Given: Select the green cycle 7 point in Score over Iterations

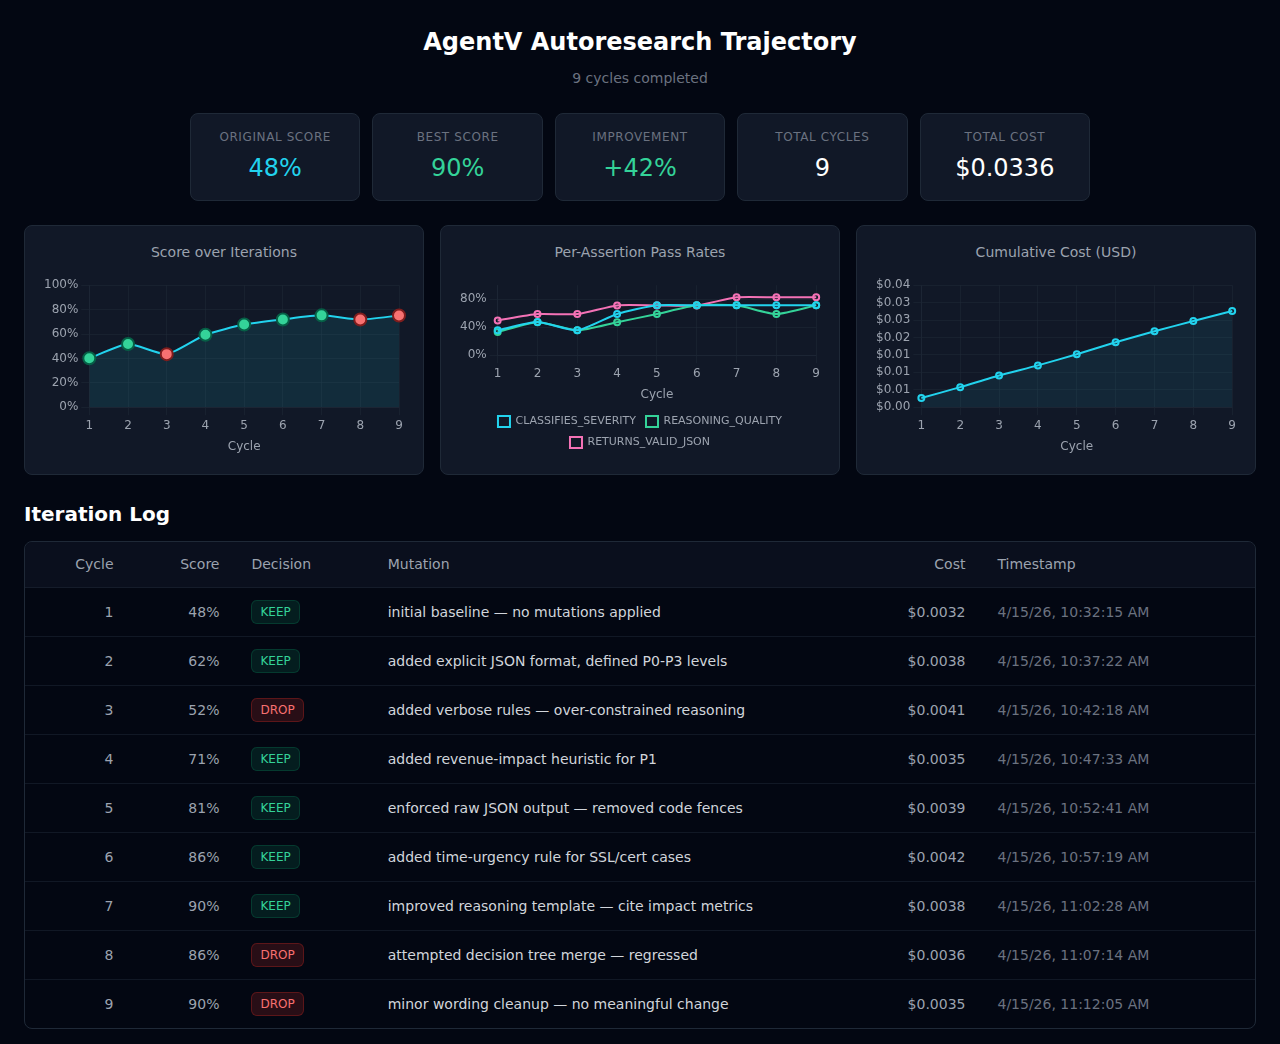Looking at the screenshot, I should click(x=321, y=315).
